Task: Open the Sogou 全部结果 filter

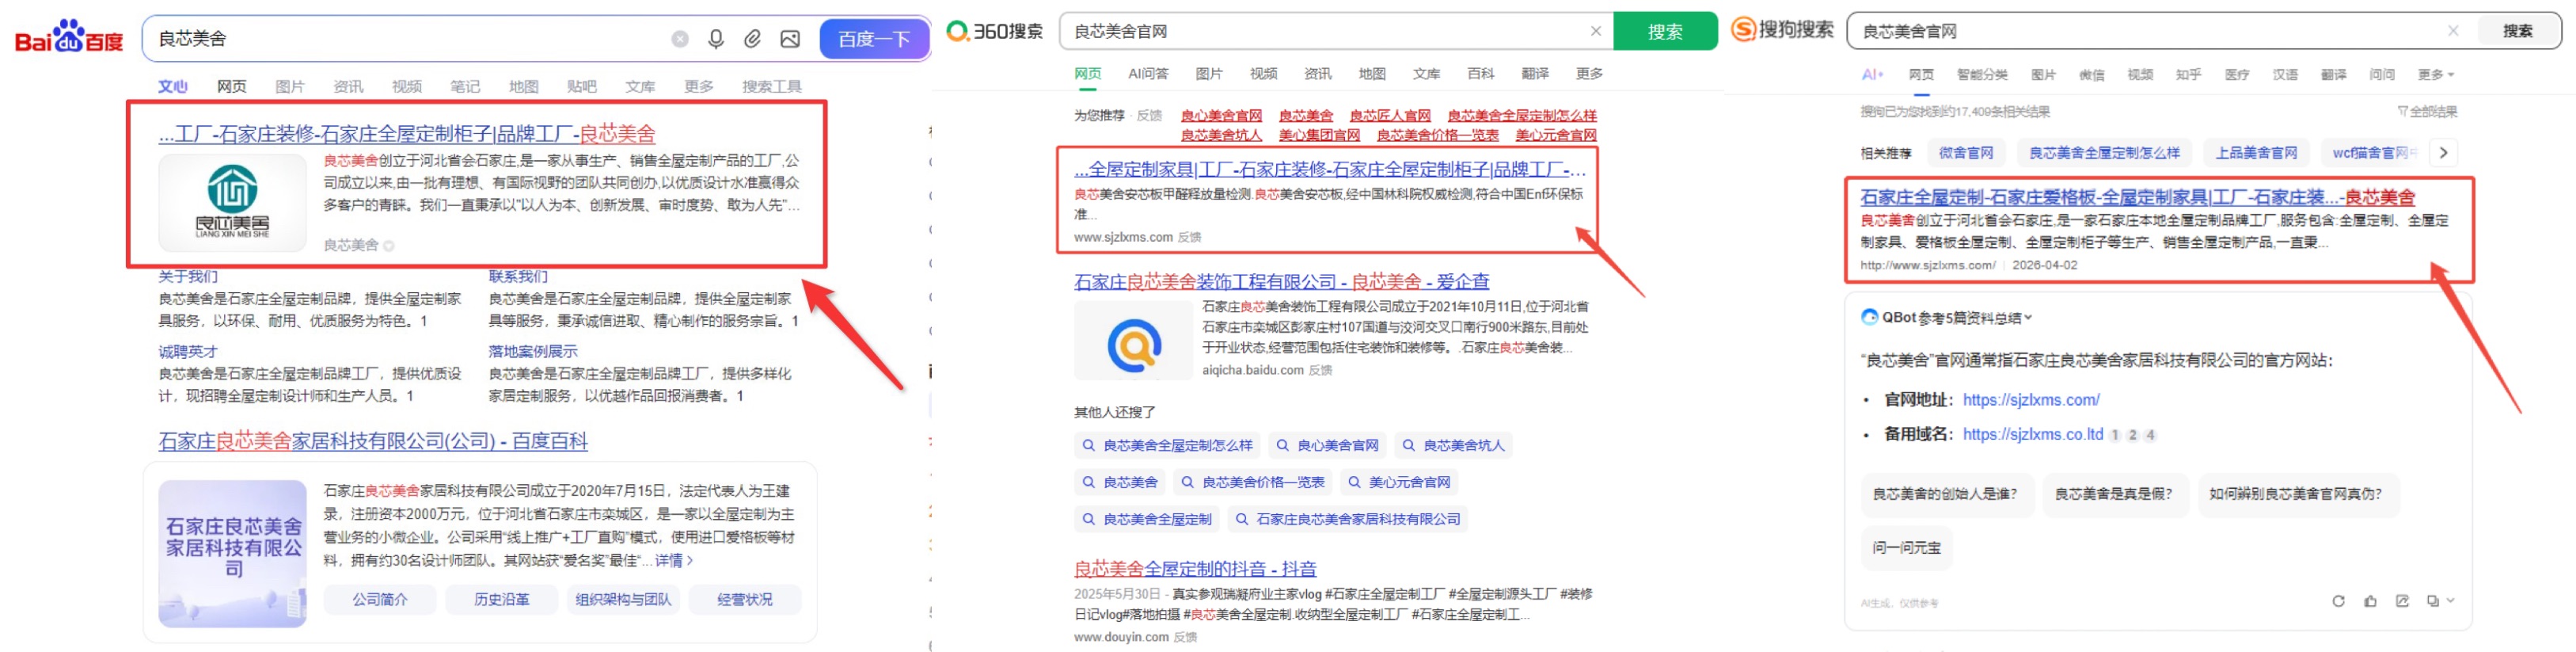Action: coord(2427,111)
